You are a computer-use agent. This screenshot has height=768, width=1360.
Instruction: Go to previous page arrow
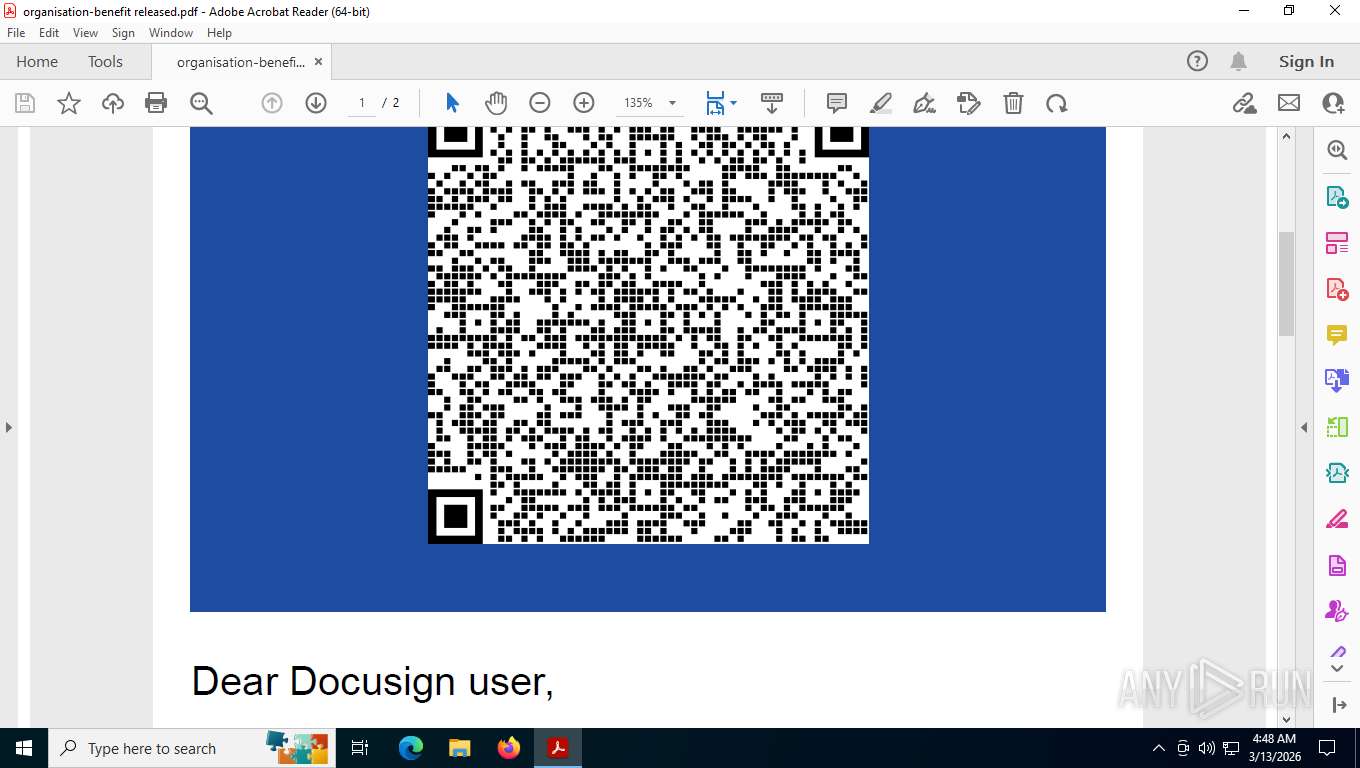pyautogui.click(x=272, y=103)
